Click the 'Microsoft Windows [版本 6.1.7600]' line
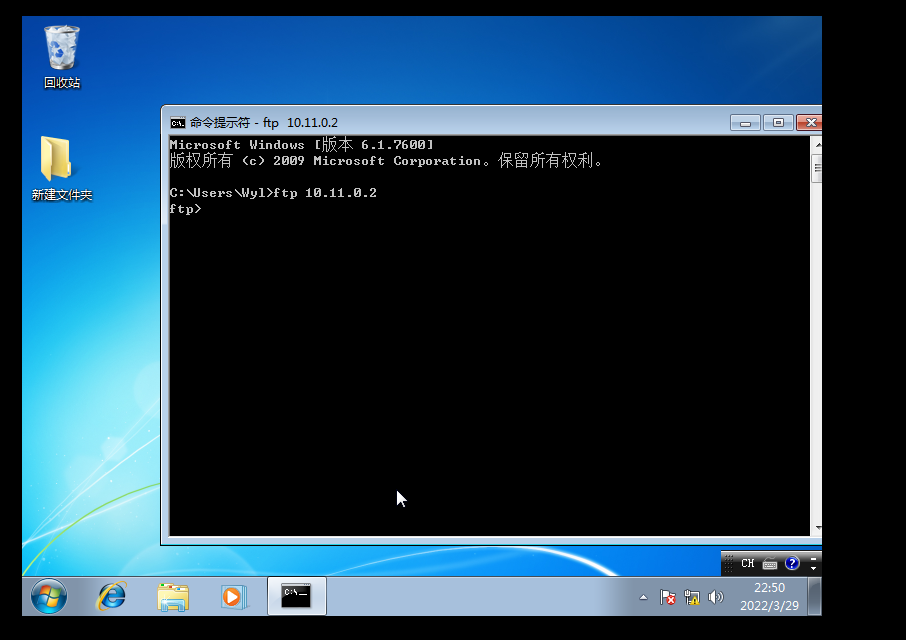Viewport: 906px width, 640px height. click(301, 144)
